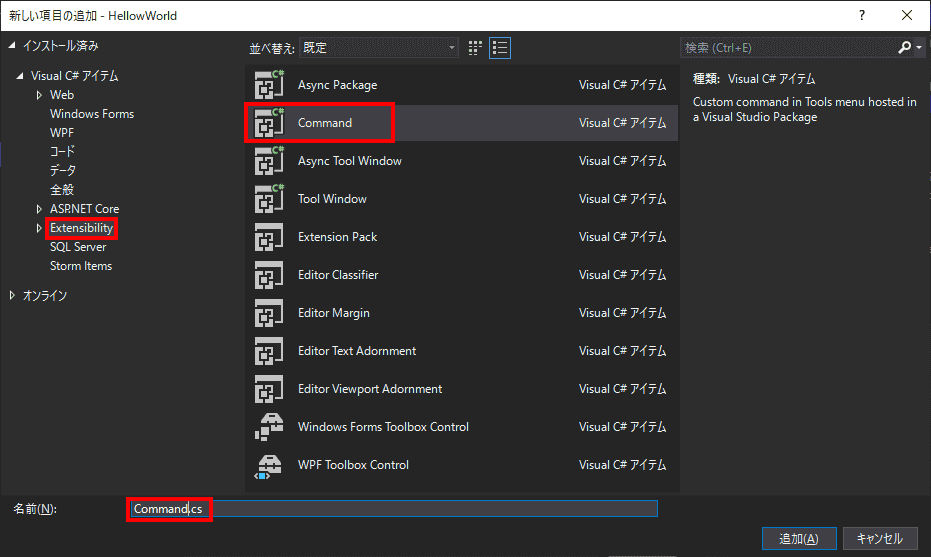Click the Async Tool Window template icon
The height and width of the screenshot is (557, 931).
(270, 161)
